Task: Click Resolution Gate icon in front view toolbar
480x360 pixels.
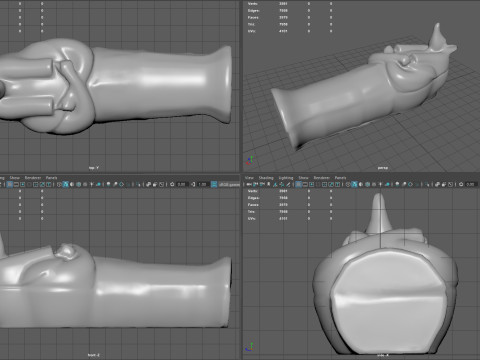Action: (x=22, y=184)
